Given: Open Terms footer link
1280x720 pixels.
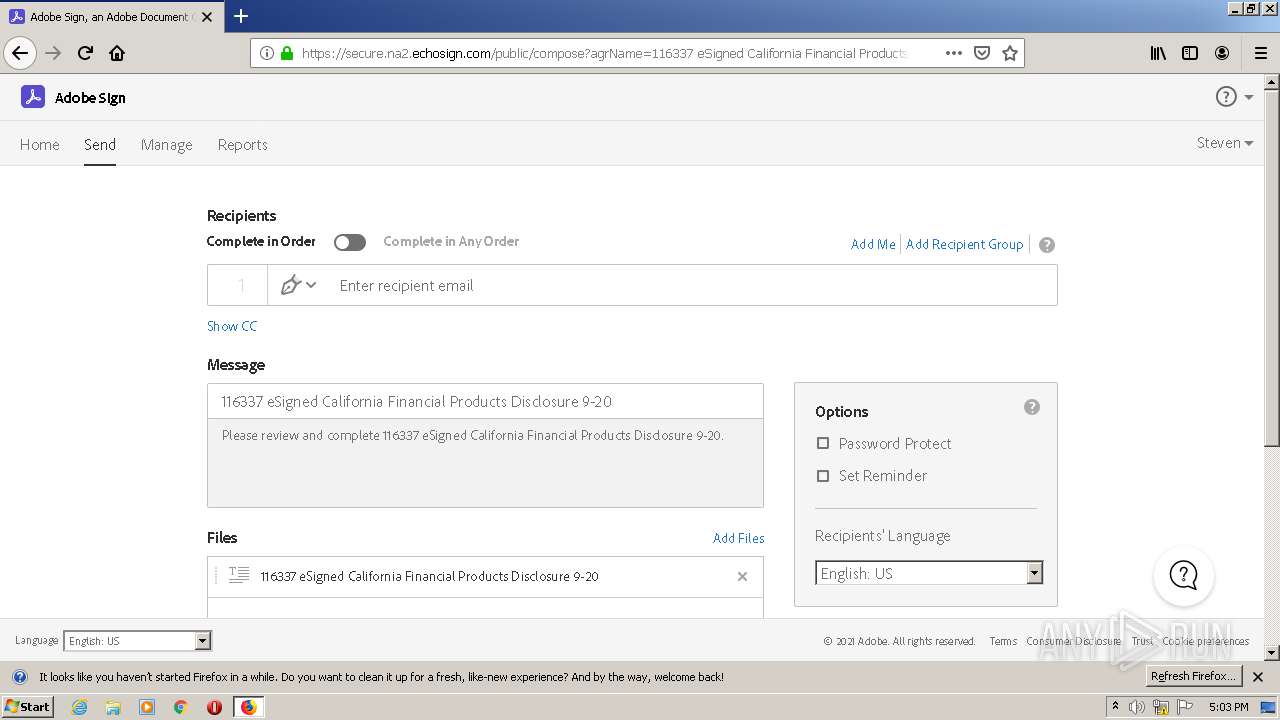Looking at the screenshot, I should tap(1003, 641).
